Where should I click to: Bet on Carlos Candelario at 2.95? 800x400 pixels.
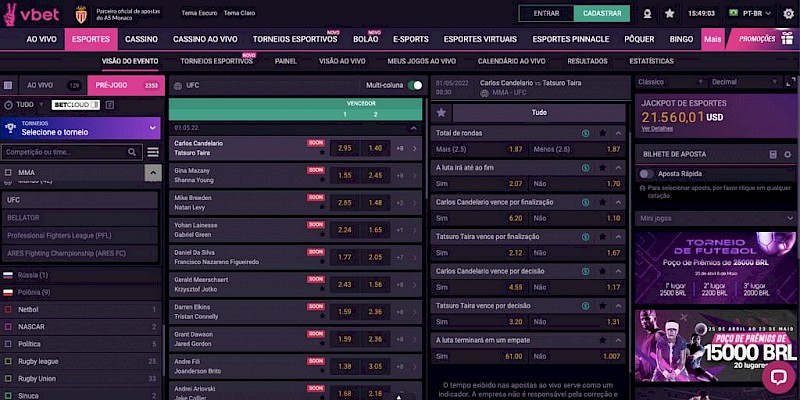click(x=345, y=148)
